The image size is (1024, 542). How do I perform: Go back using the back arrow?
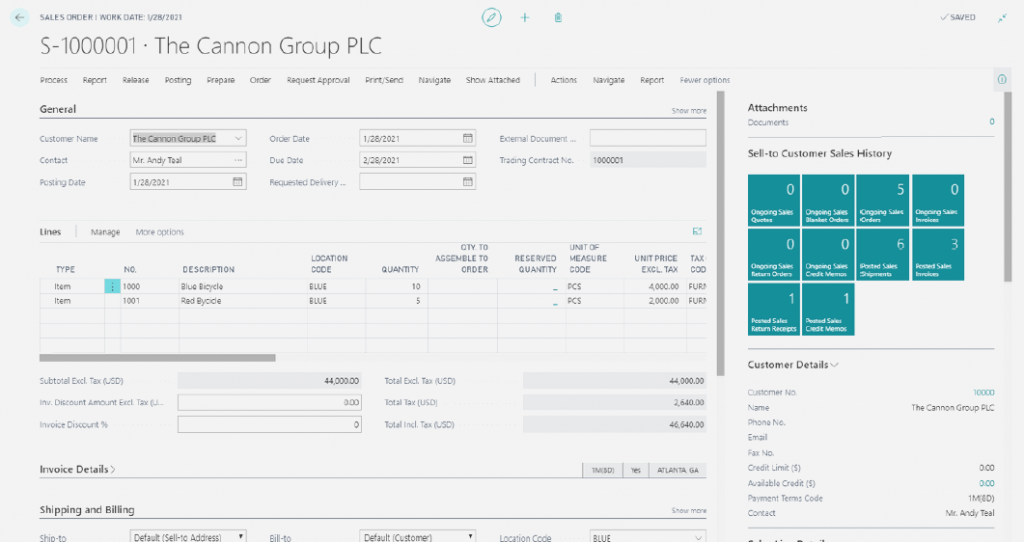click(x=20, y=18)
